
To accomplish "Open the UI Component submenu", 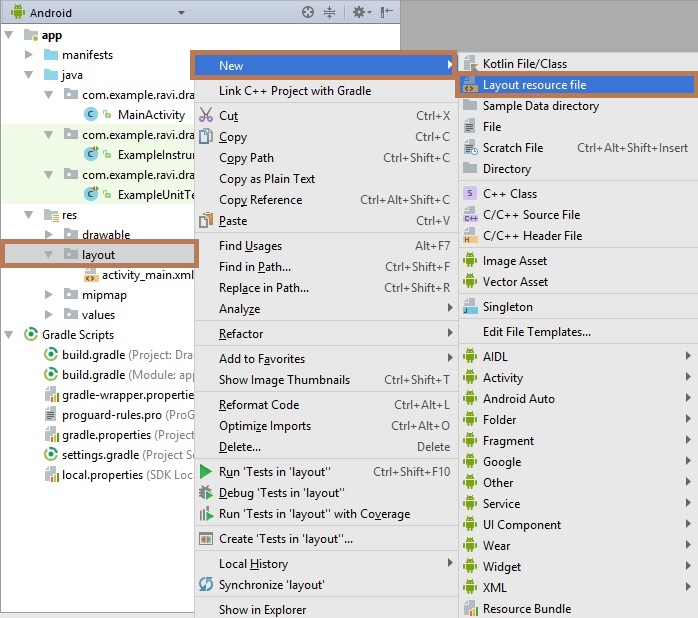I will click(578, 524).
